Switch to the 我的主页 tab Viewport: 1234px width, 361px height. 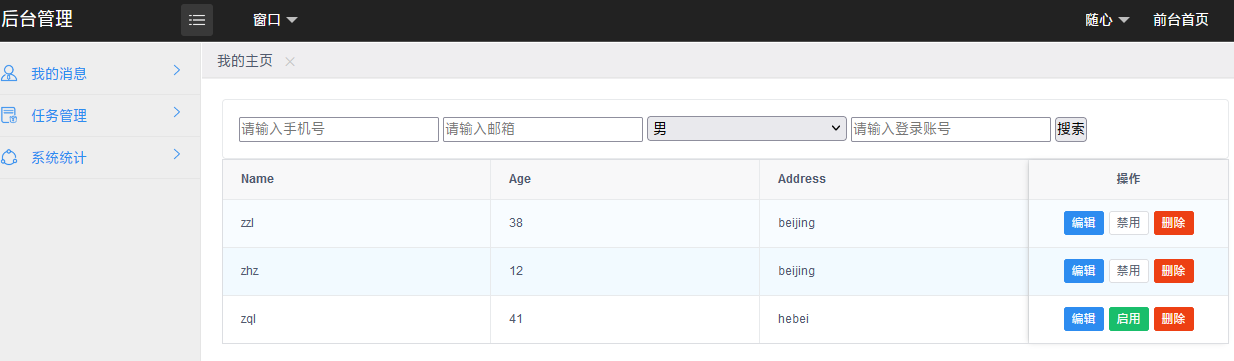pos(245,61)
